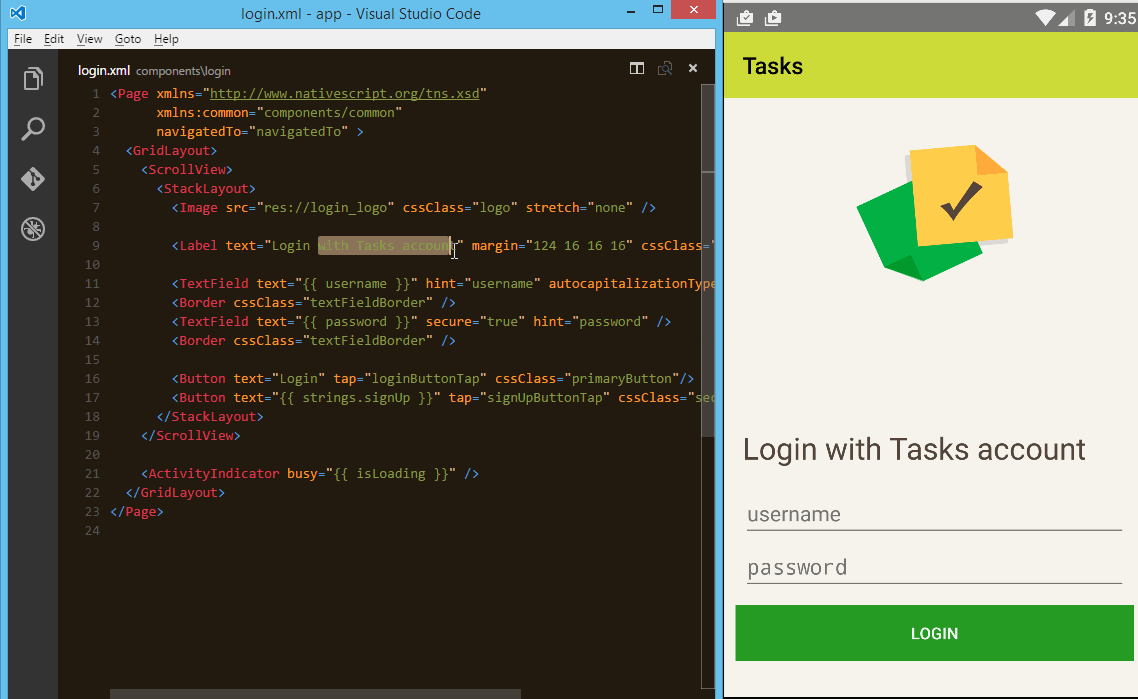The height and width of the screenshot is (699, 1138).
Task: Close the login.xml editor
Action: coord(693,68)
